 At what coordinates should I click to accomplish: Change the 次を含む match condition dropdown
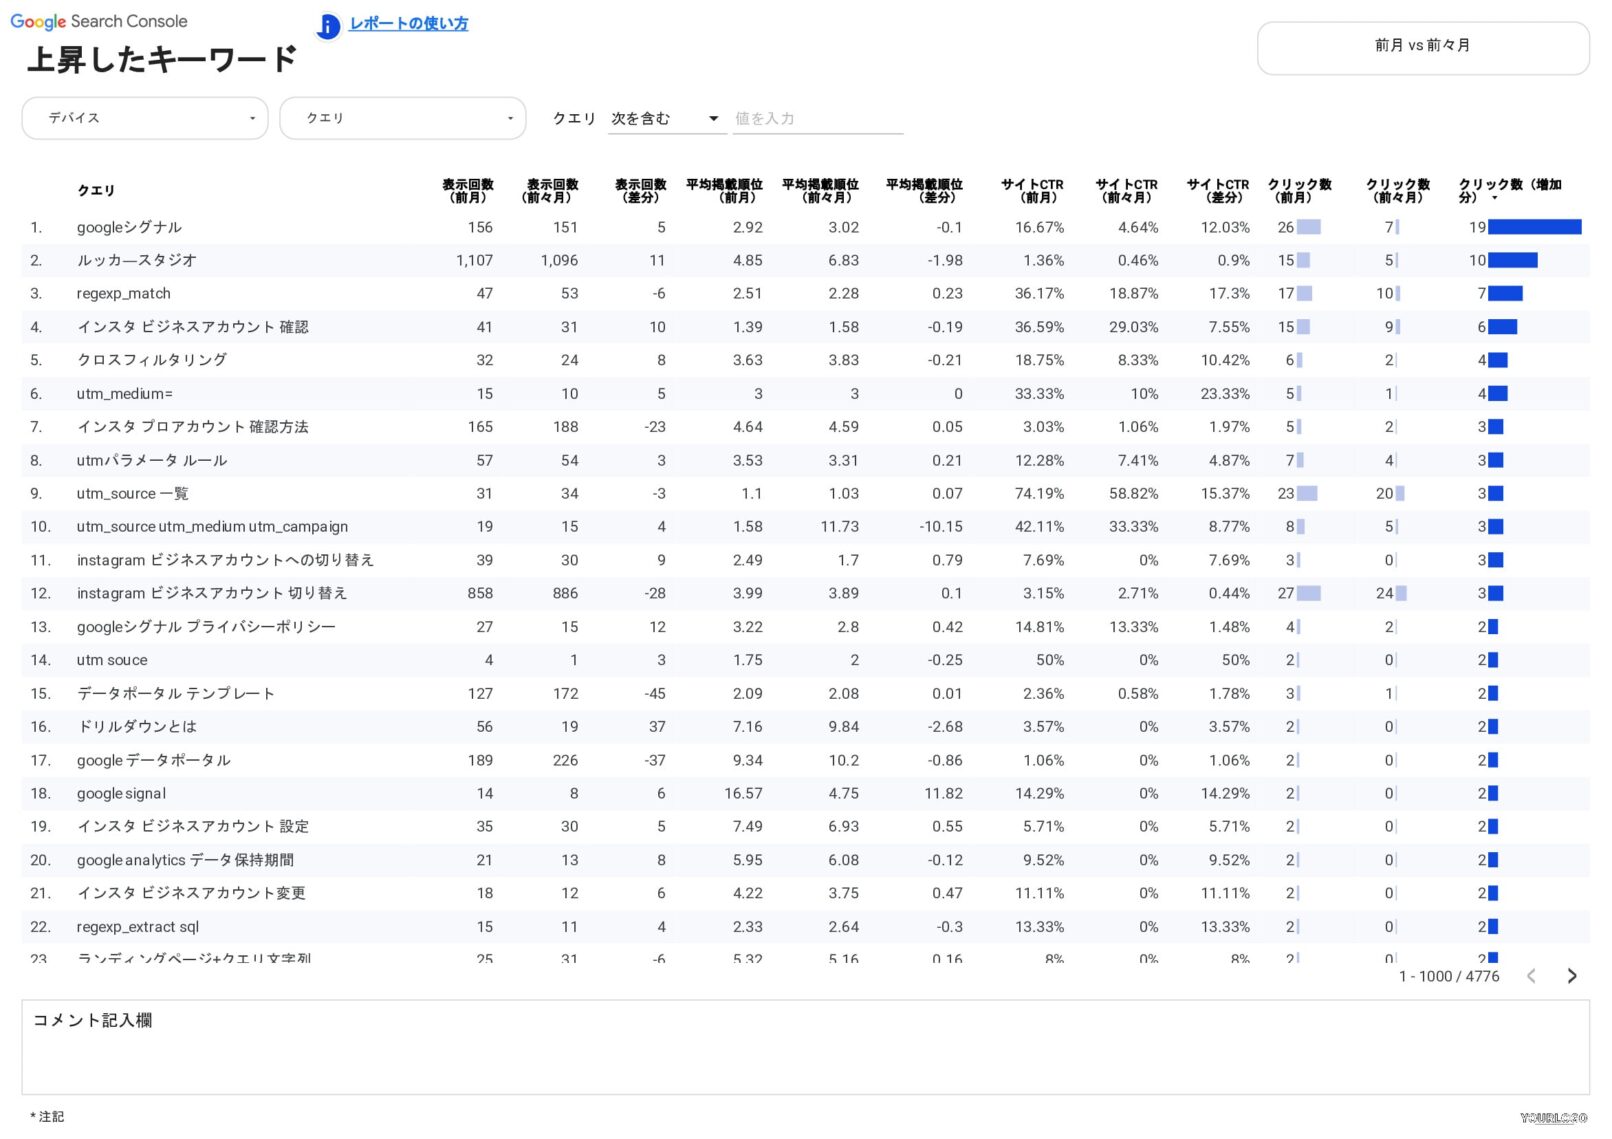(665, 118)
